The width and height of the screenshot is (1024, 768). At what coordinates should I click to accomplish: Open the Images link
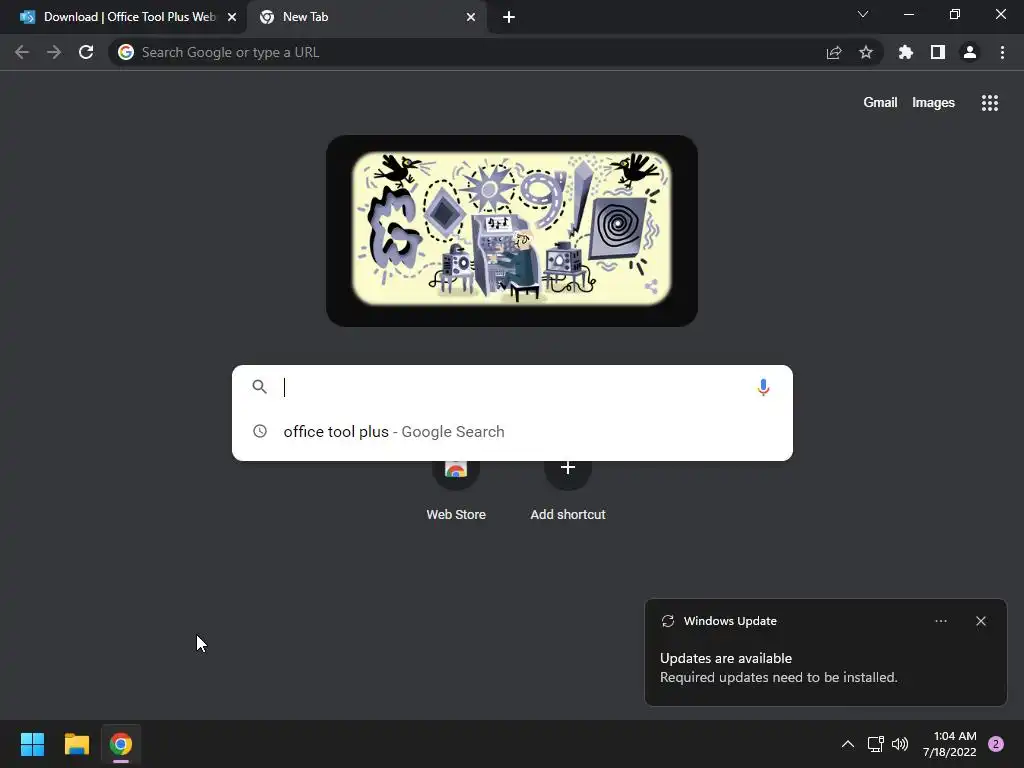click(x=933, y=103)
